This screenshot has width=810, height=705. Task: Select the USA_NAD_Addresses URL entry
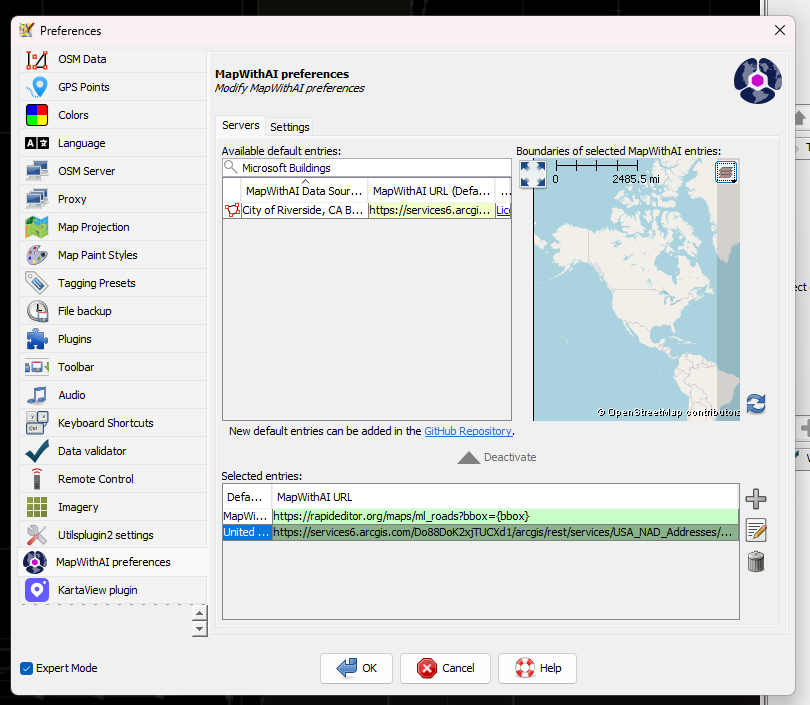(x=505, y=532)
